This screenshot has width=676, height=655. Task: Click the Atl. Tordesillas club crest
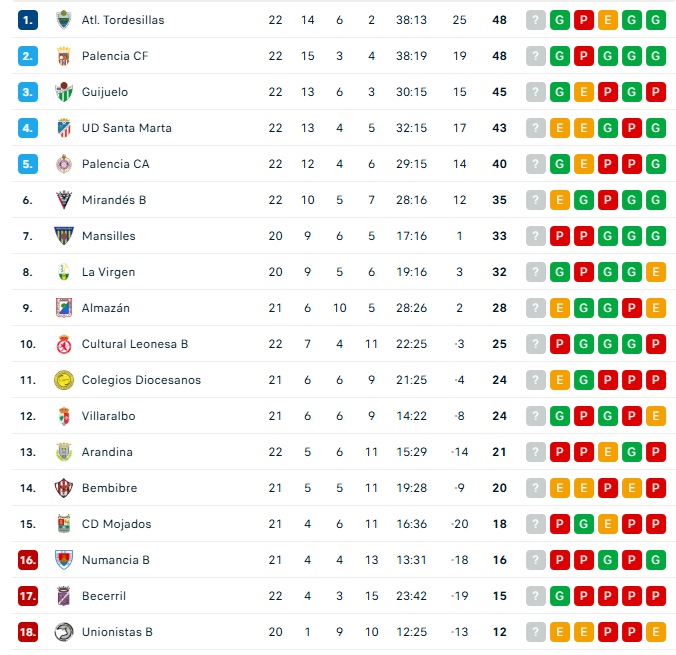click(64, 20)
